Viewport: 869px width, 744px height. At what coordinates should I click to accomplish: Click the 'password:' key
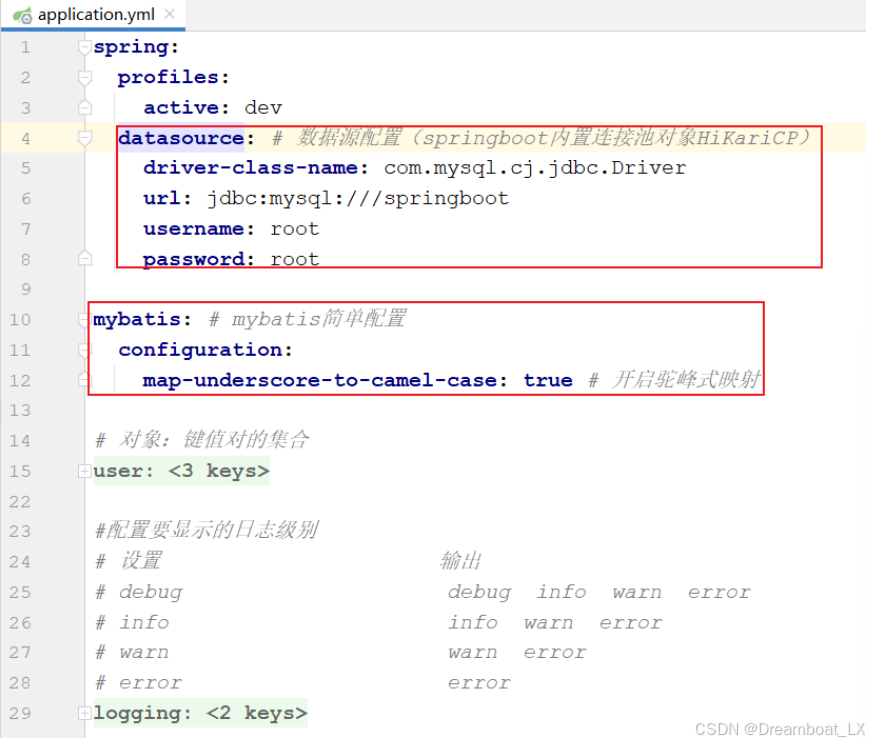198,259
